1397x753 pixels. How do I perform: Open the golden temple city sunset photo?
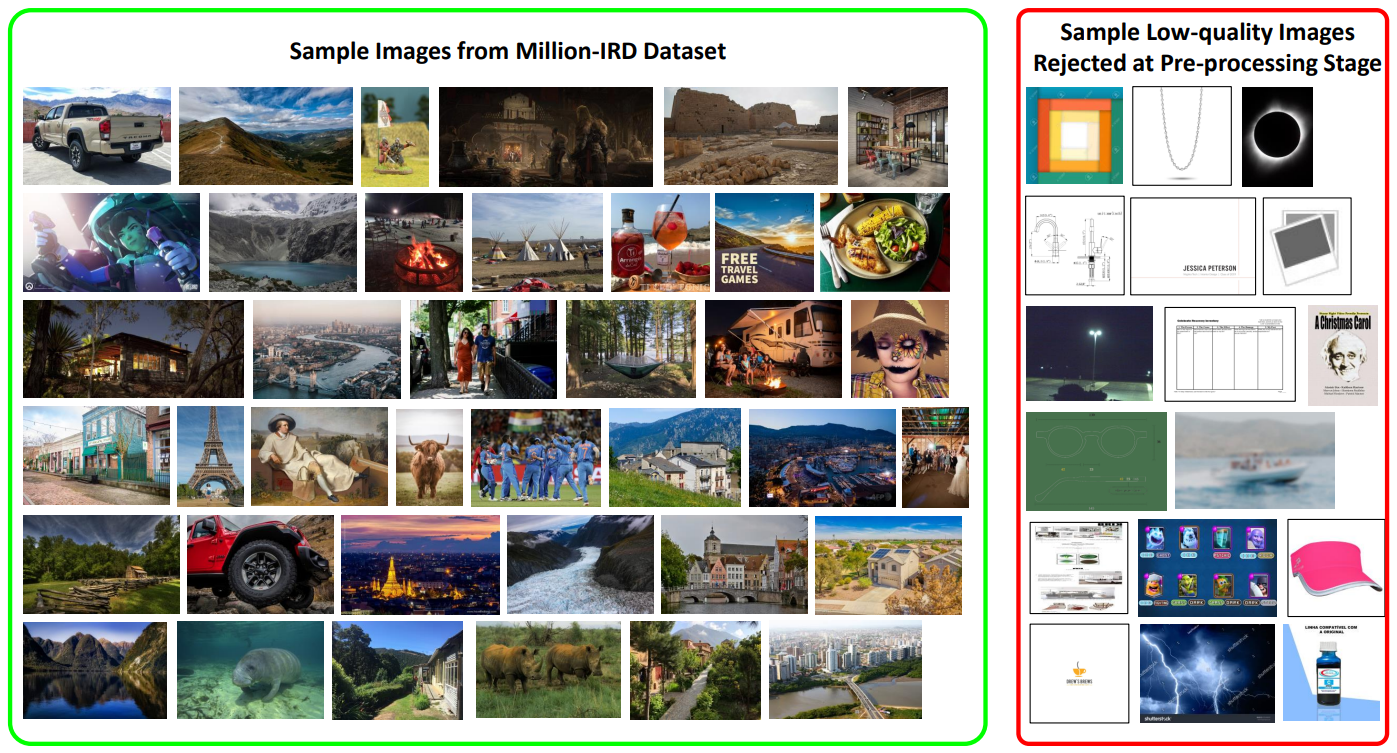point(420,564)
